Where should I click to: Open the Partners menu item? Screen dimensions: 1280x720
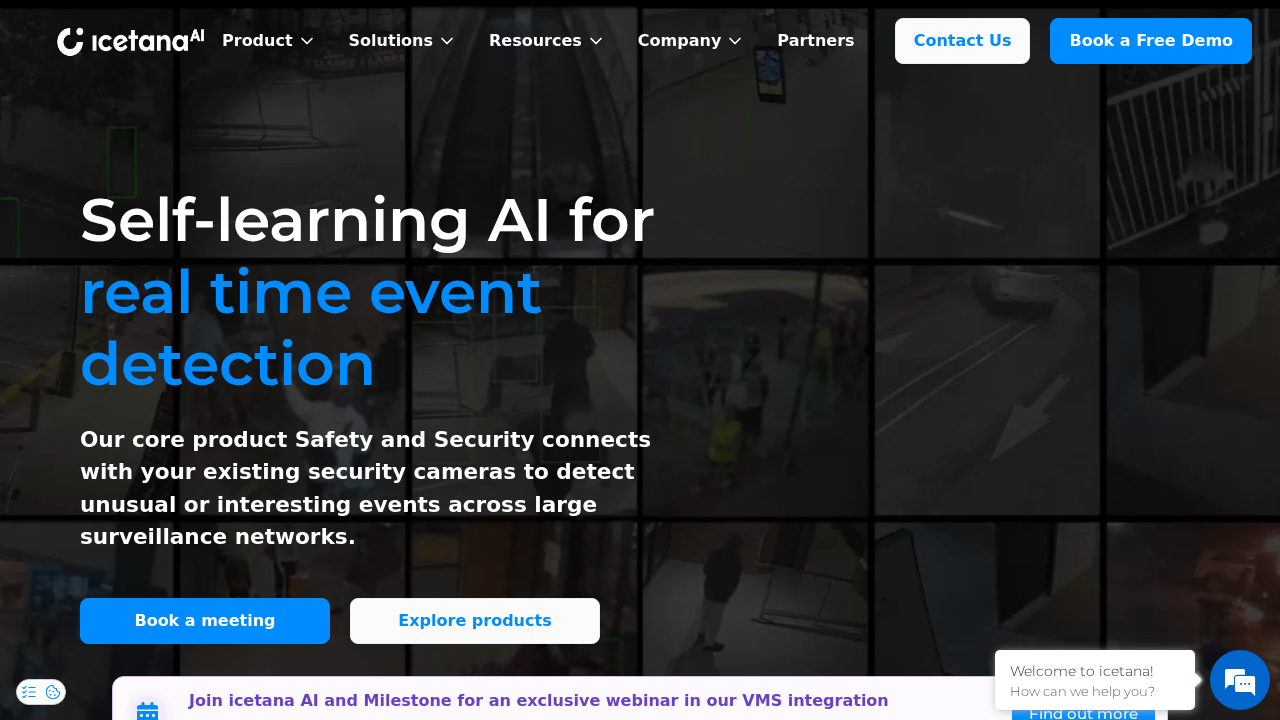pos(815,41)
